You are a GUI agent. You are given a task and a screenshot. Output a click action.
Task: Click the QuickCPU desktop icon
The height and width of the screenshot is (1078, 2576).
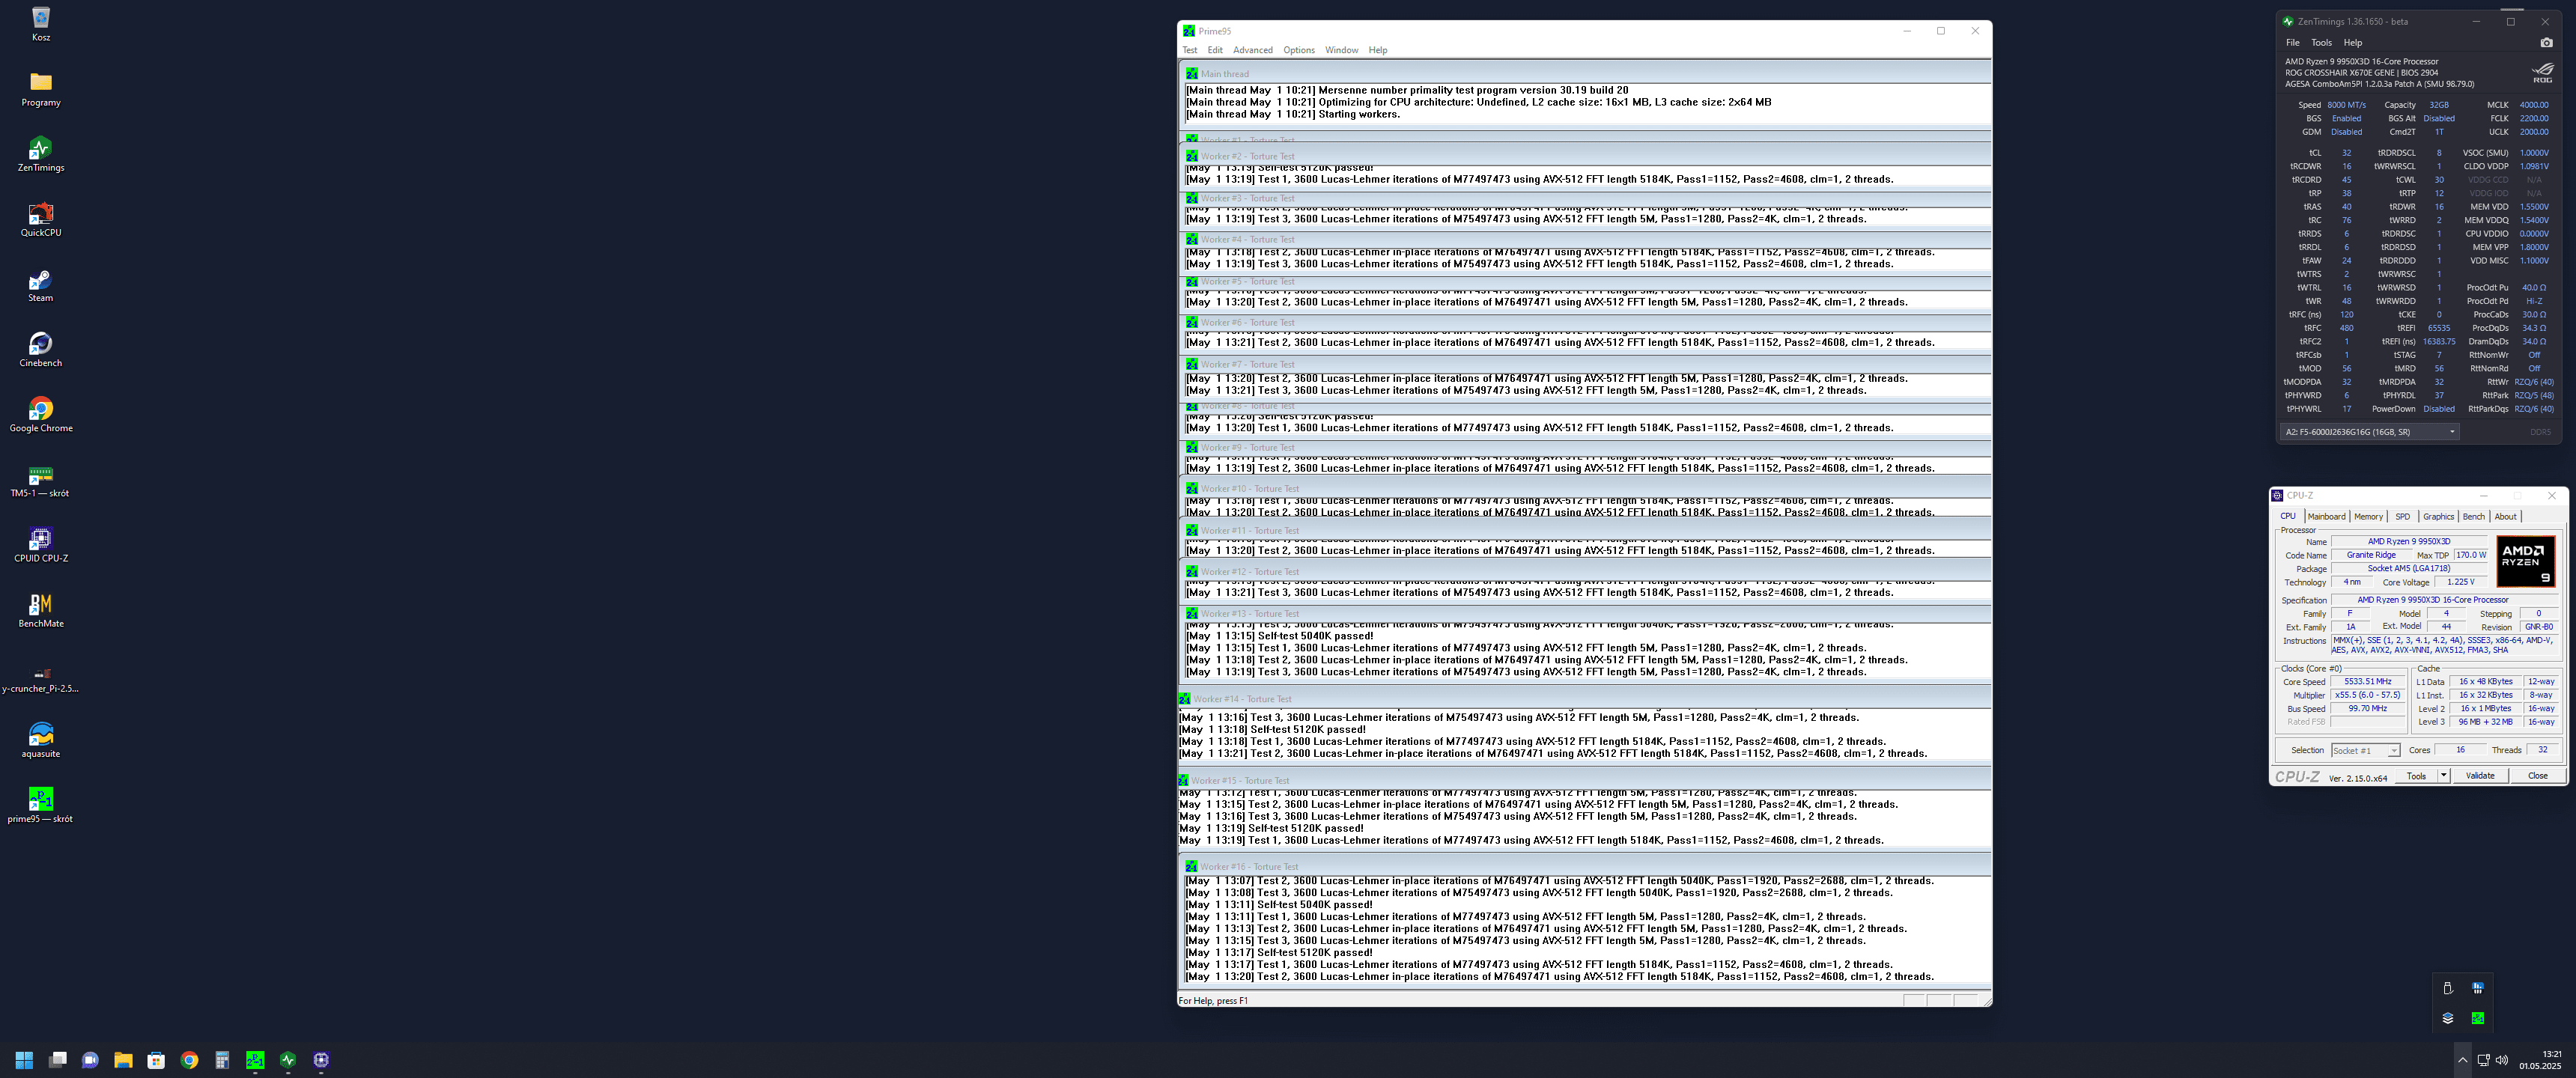[40, 214]
